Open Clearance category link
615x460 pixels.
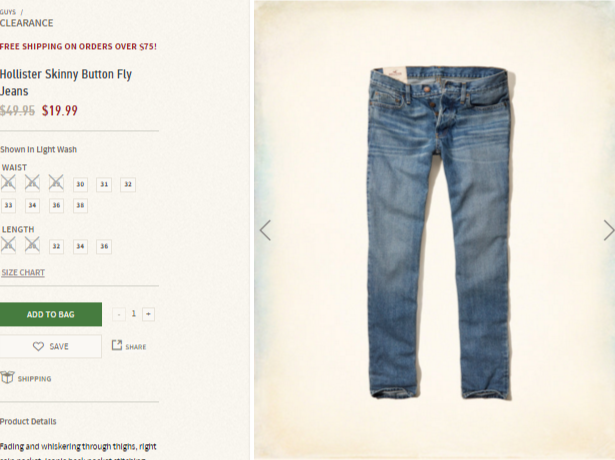pos(26,23)
